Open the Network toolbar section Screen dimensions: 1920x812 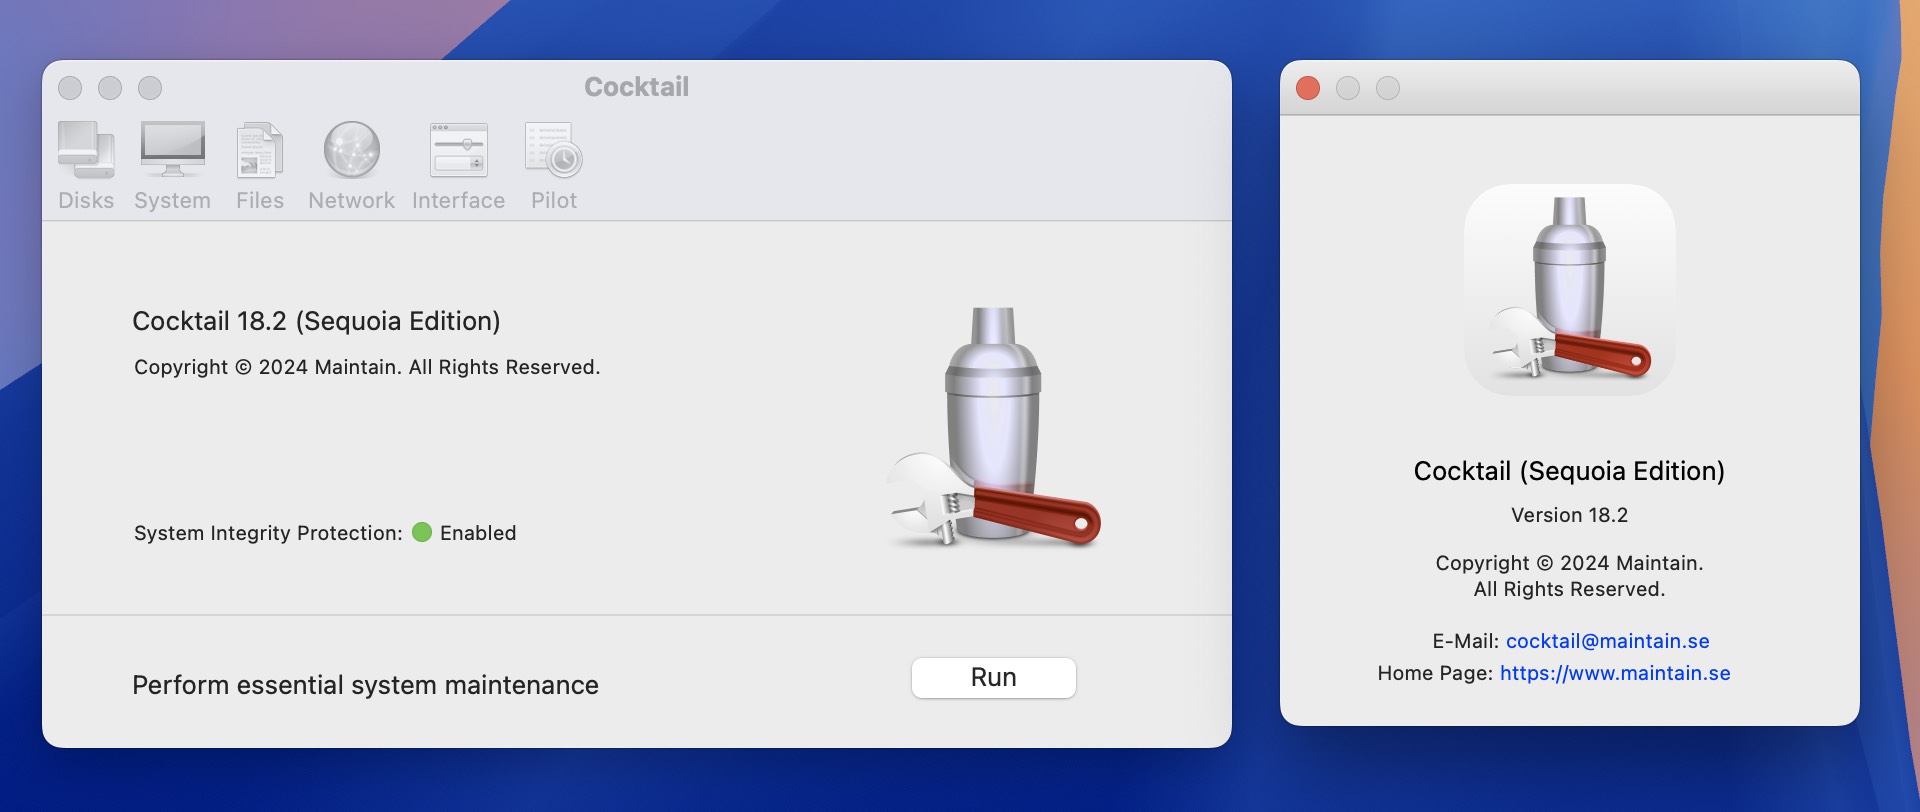click(351, 166)
